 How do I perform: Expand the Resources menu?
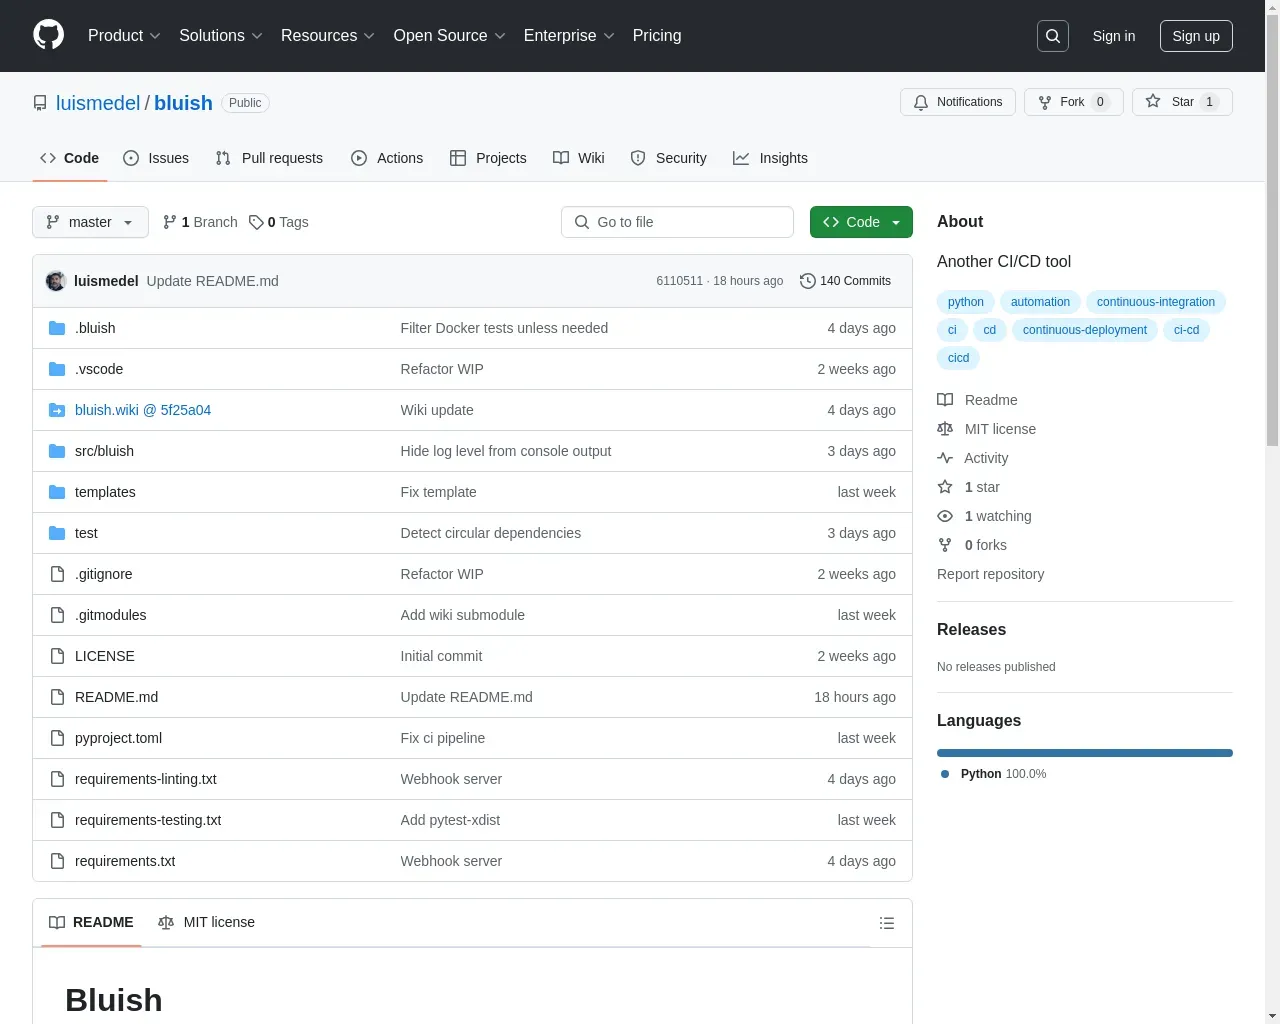coord(328,35)
